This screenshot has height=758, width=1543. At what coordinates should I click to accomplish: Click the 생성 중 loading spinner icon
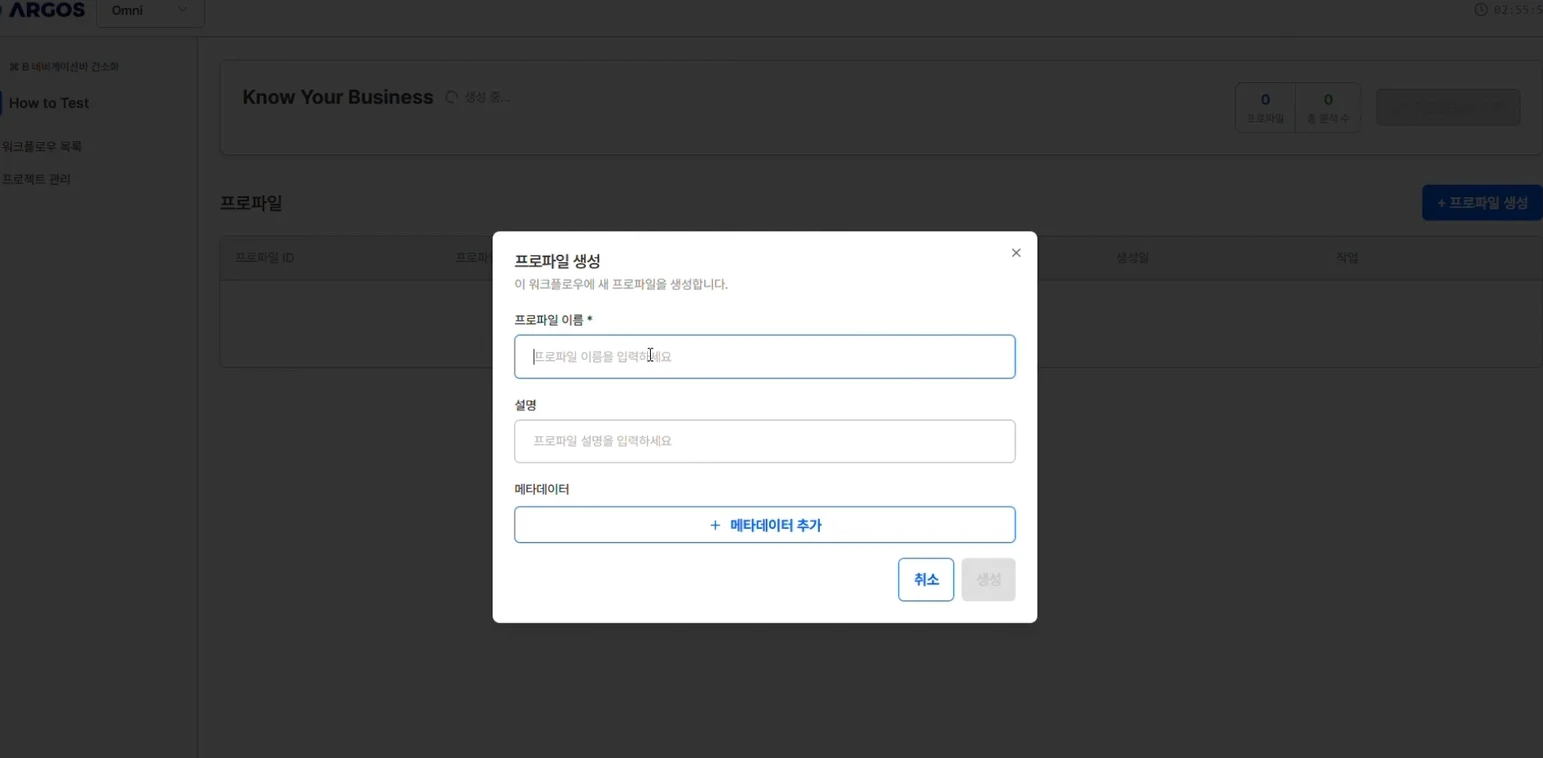point(452,97)
